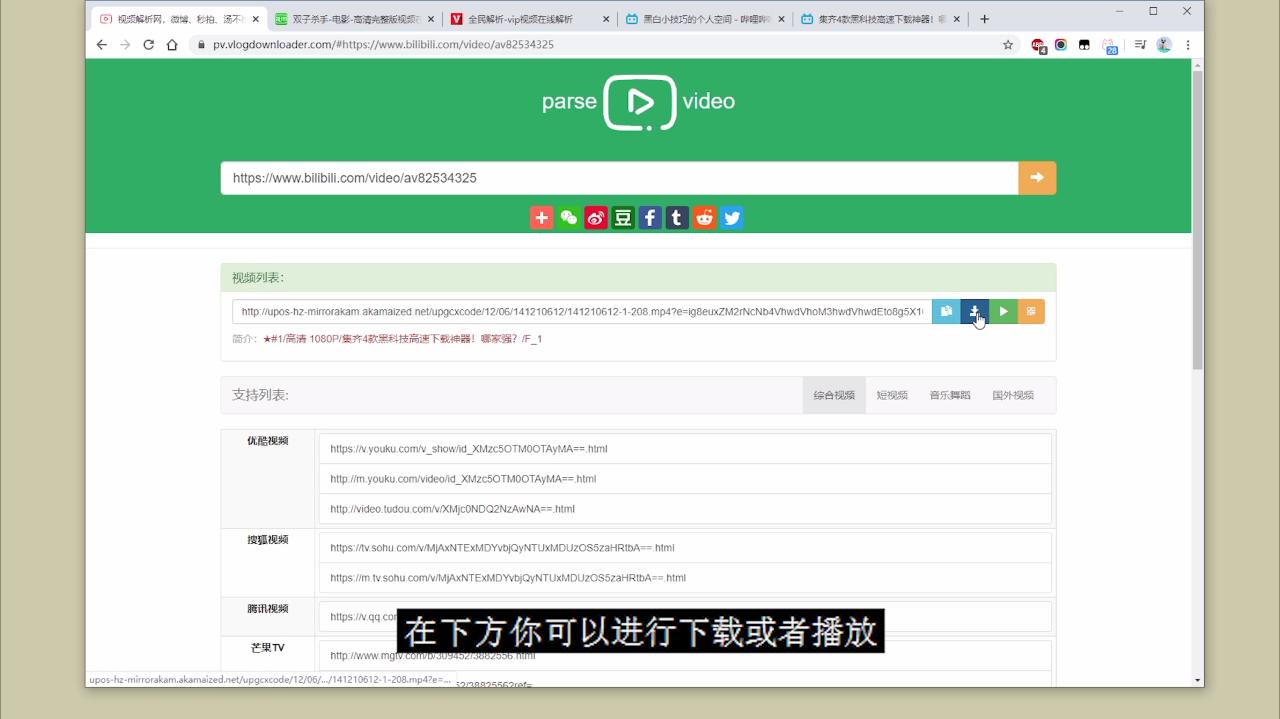Share via the WeChat icon

tap(569, 218)
